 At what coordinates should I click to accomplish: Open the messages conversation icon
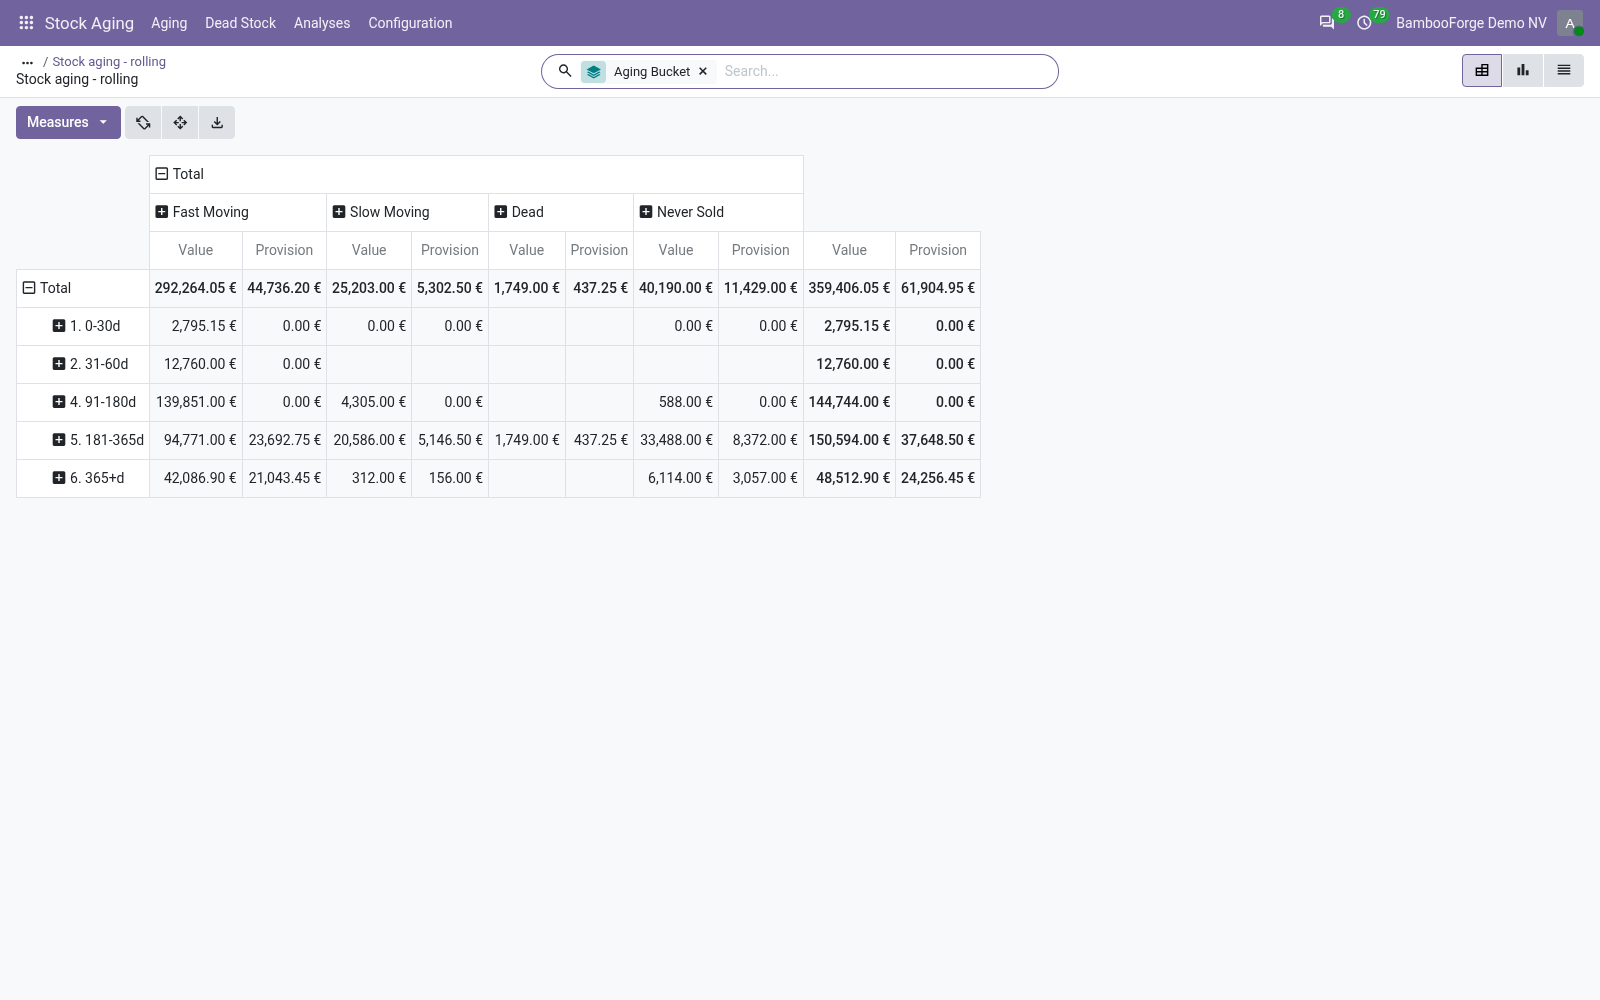[1327, 22]
